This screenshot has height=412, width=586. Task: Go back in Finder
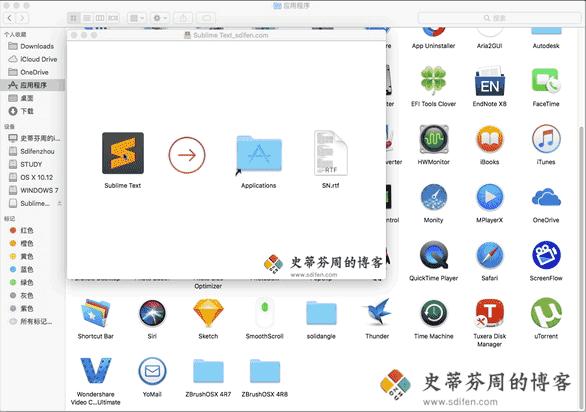(x=10, y=18)
